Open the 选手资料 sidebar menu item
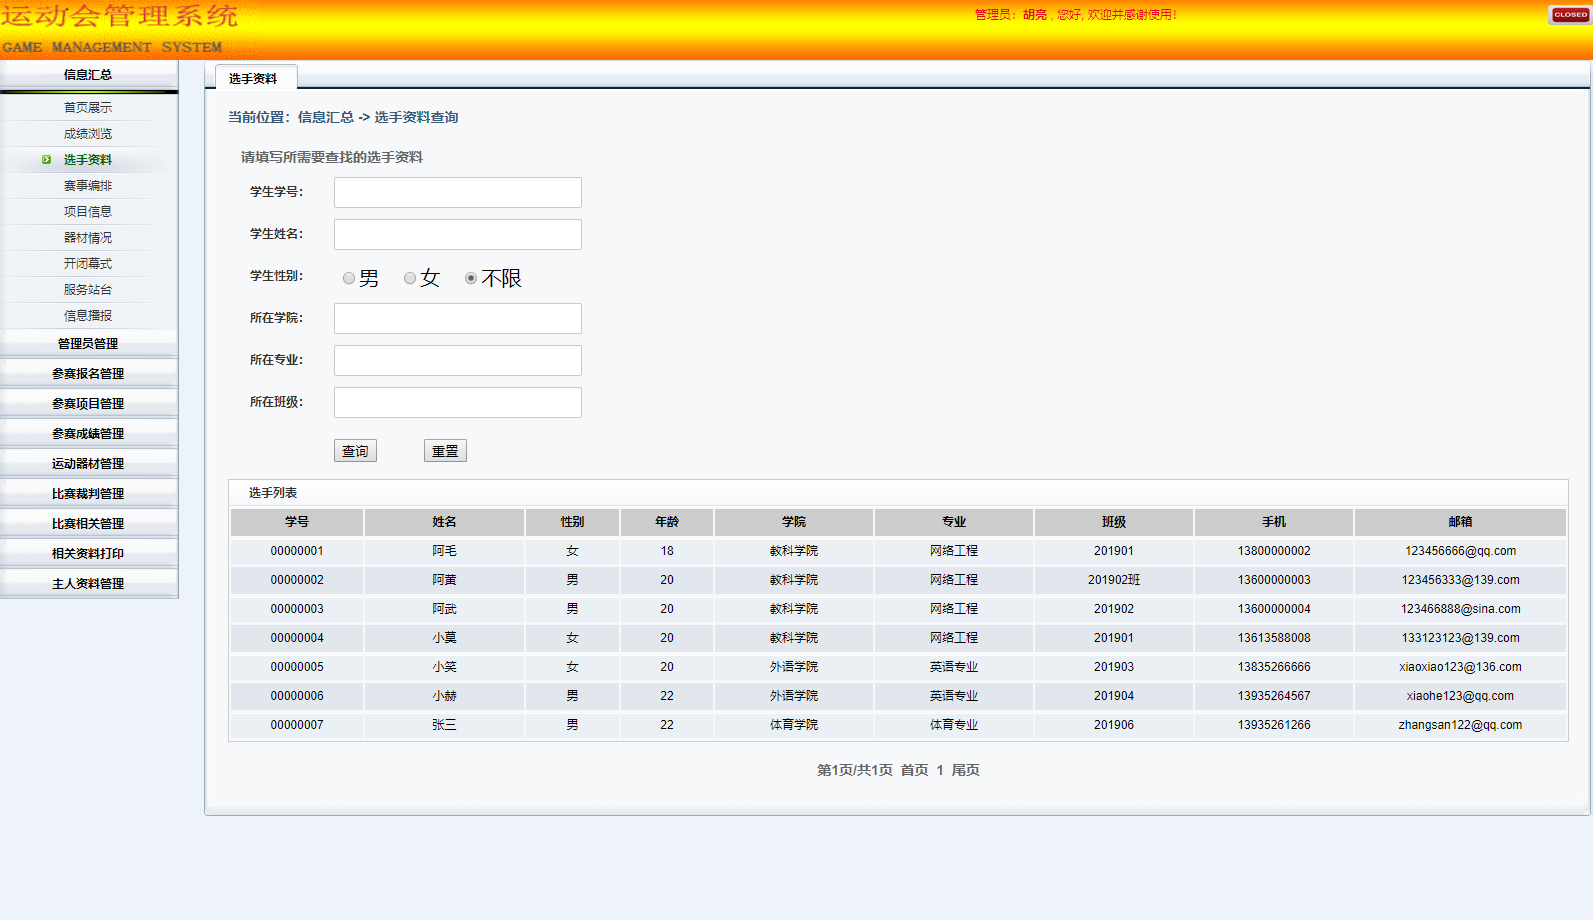Viewport: 1593px width, 920px height. (x=88, y=160)
